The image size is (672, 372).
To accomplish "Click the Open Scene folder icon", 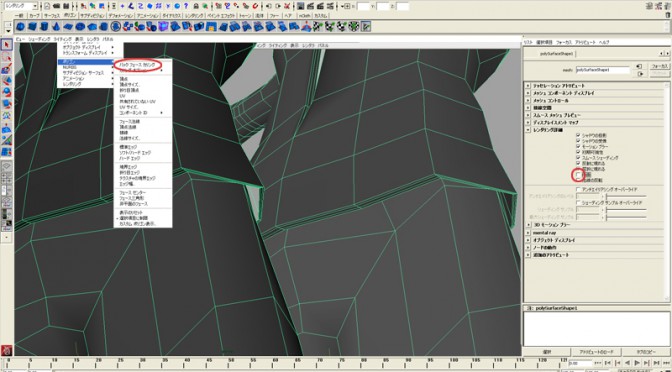I will 56,6.
